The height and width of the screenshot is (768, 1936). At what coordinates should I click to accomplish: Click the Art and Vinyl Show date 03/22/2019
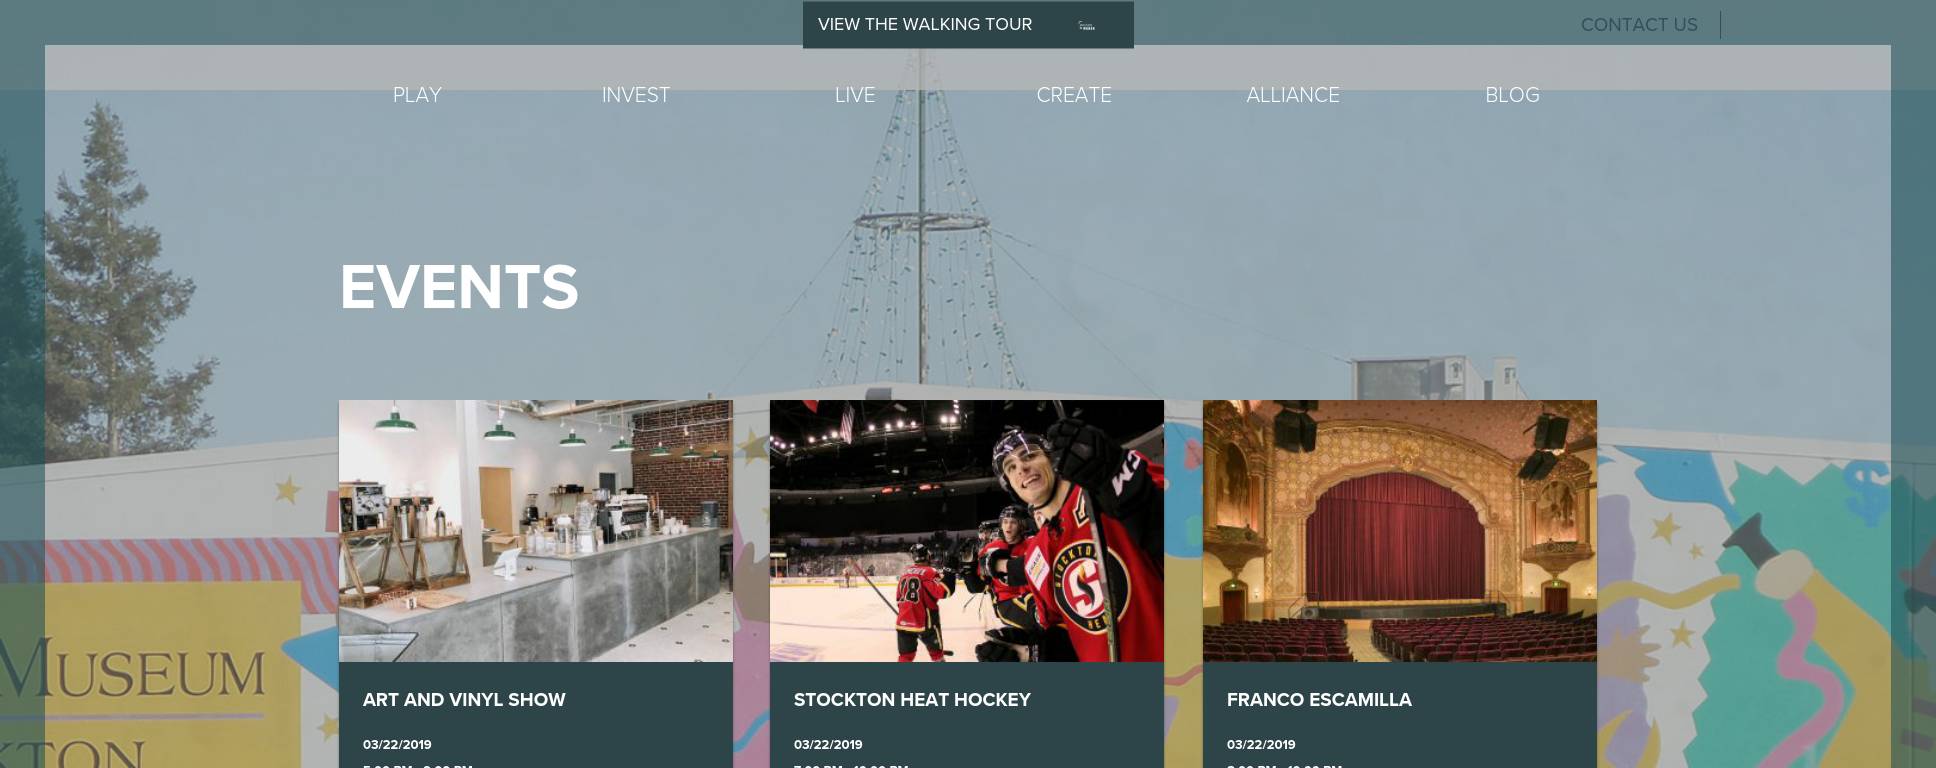click(397, 745)
